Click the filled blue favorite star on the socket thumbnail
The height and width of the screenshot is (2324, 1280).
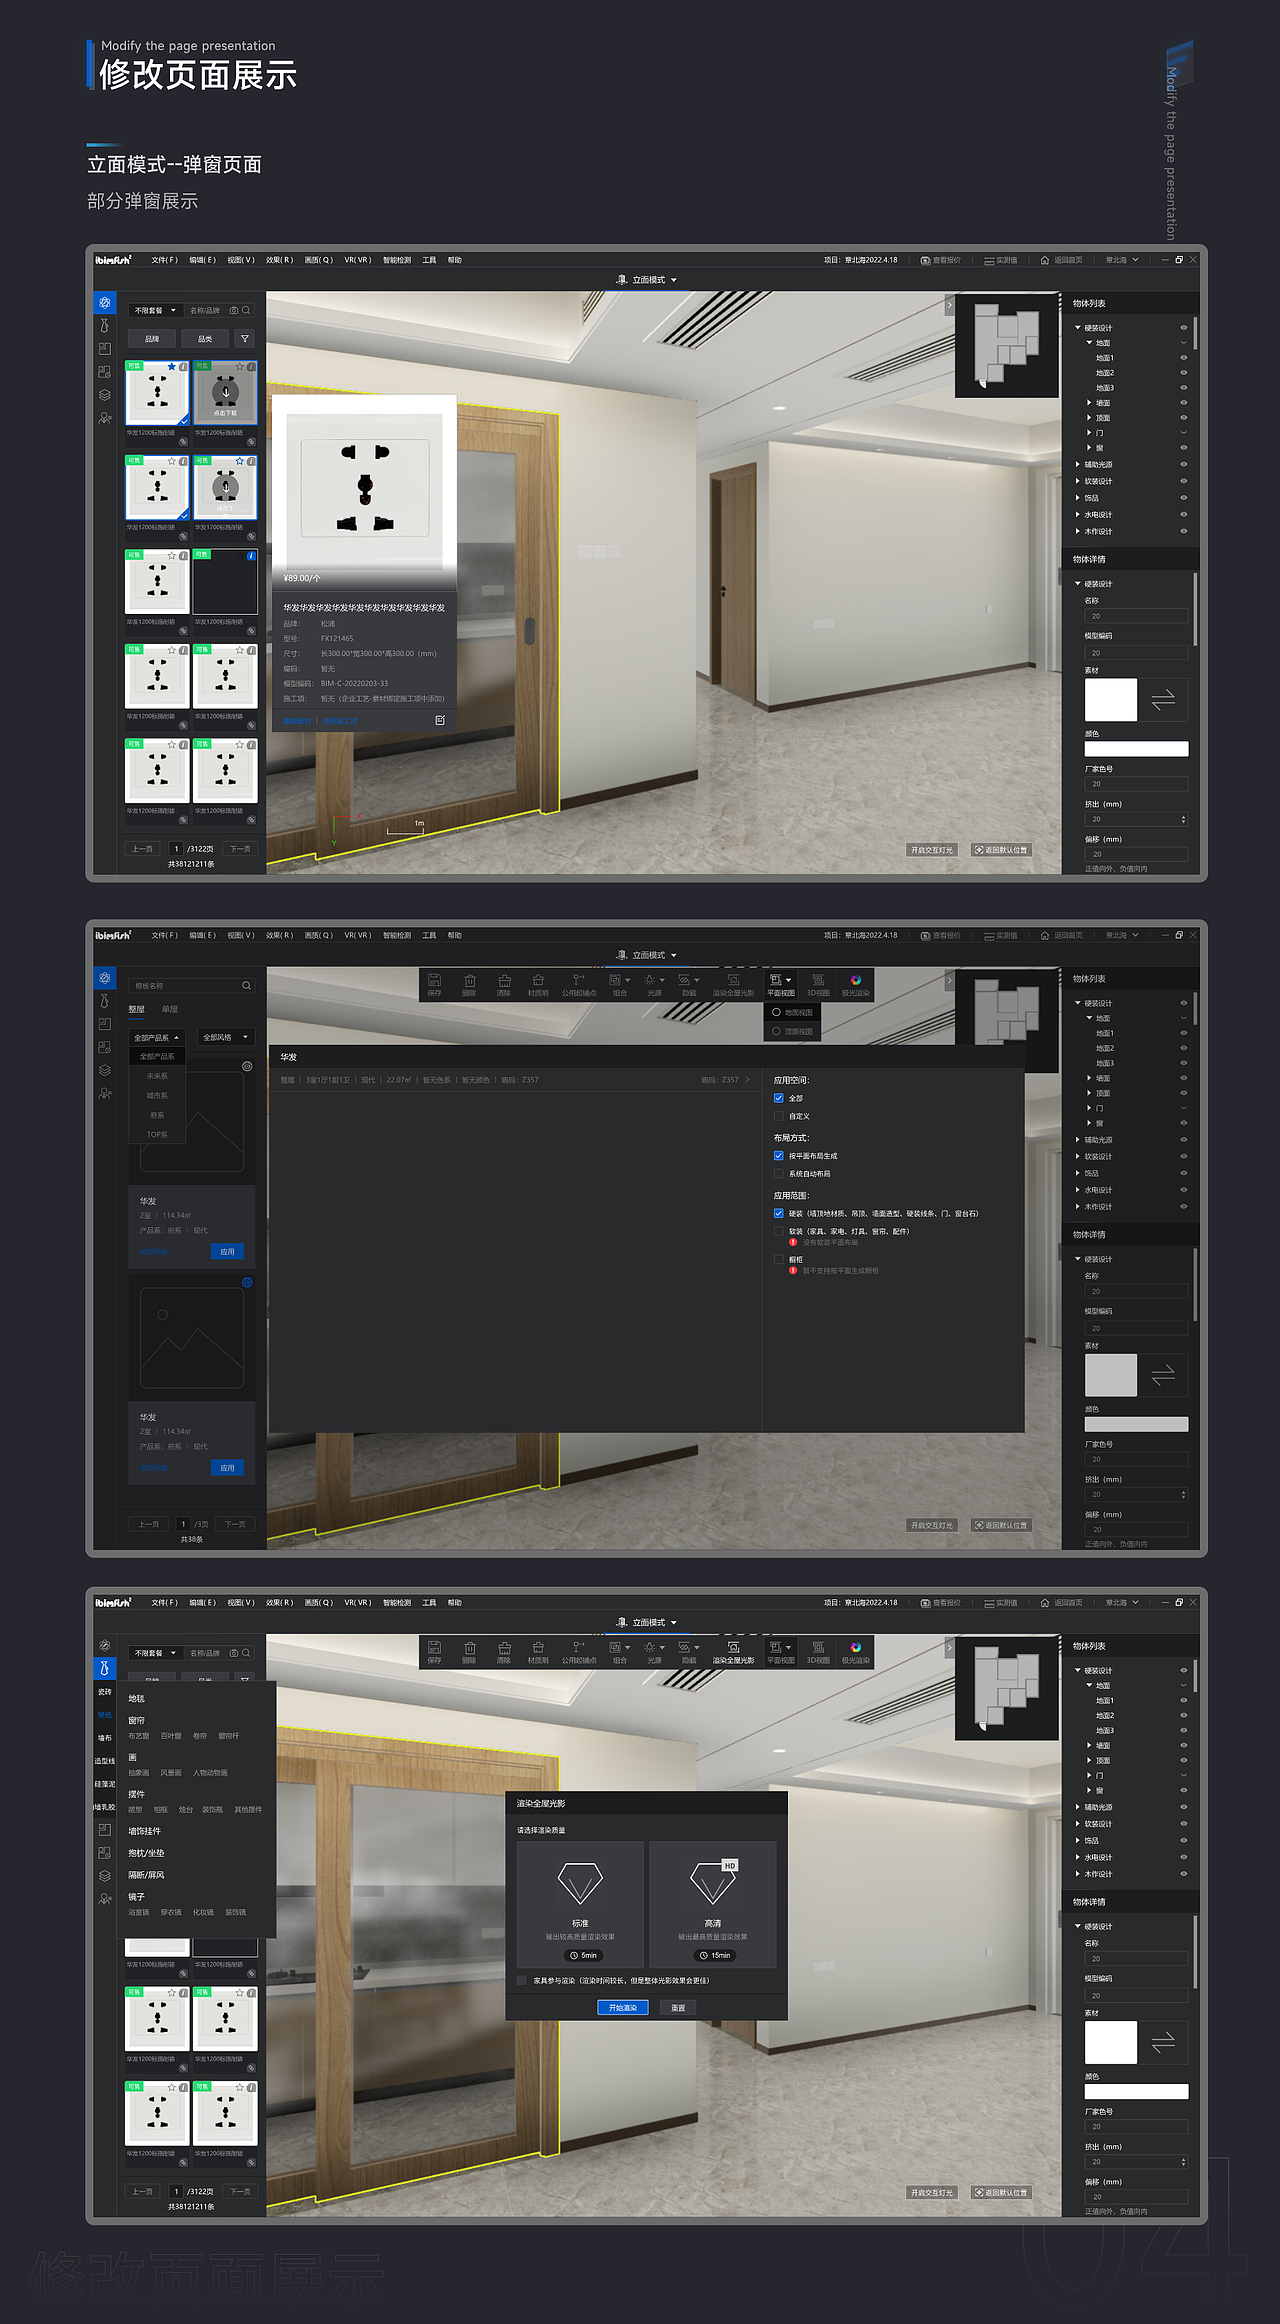[x=172, y=367]
